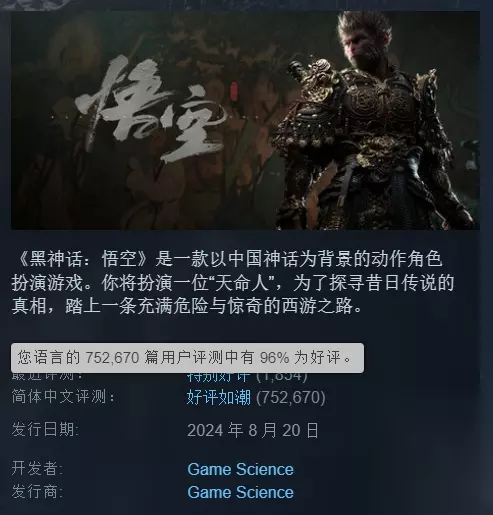493x515 pixels.
Task: Click the Black Myth Wukong header image
Action: 245,120
